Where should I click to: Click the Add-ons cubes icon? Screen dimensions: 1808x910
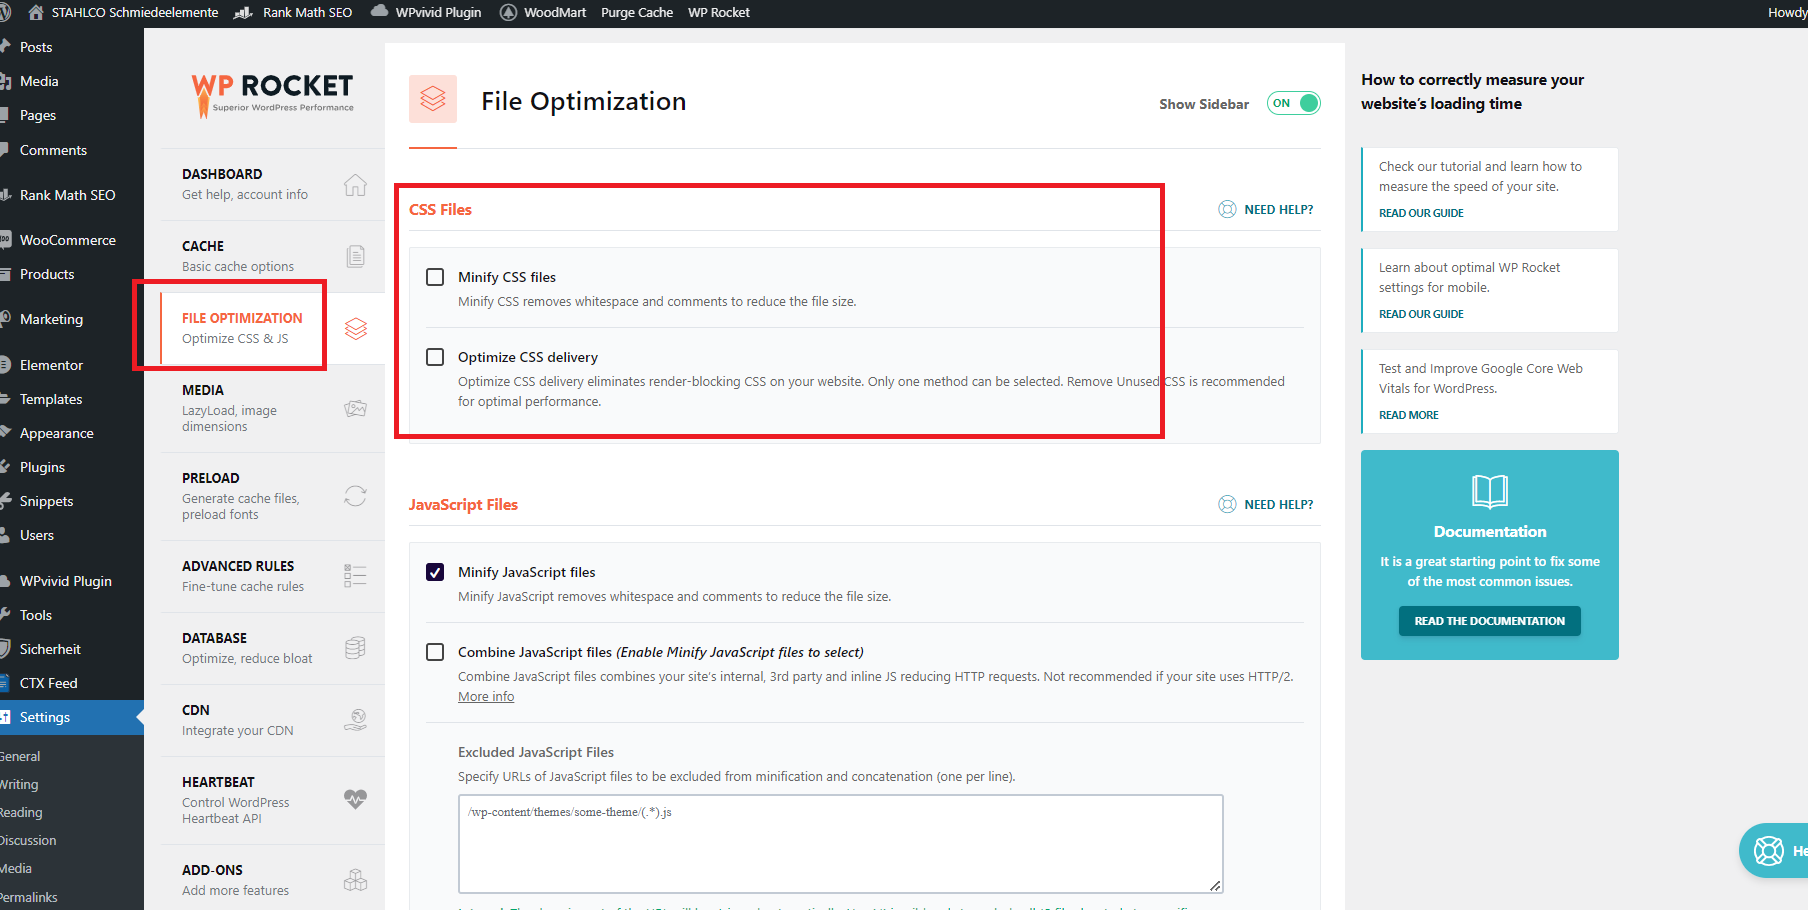pyautogui.click(x=355, y=880)
